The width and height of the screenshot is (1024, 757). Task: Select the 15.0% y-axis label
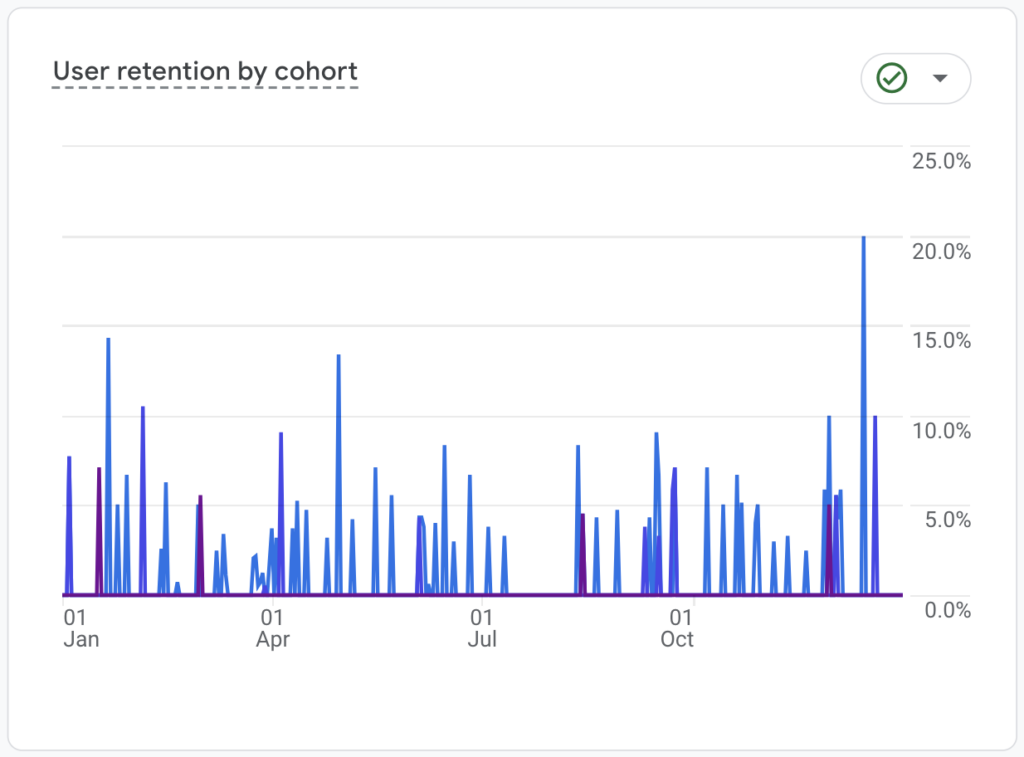pyautogui.click(x=941, y=340)
